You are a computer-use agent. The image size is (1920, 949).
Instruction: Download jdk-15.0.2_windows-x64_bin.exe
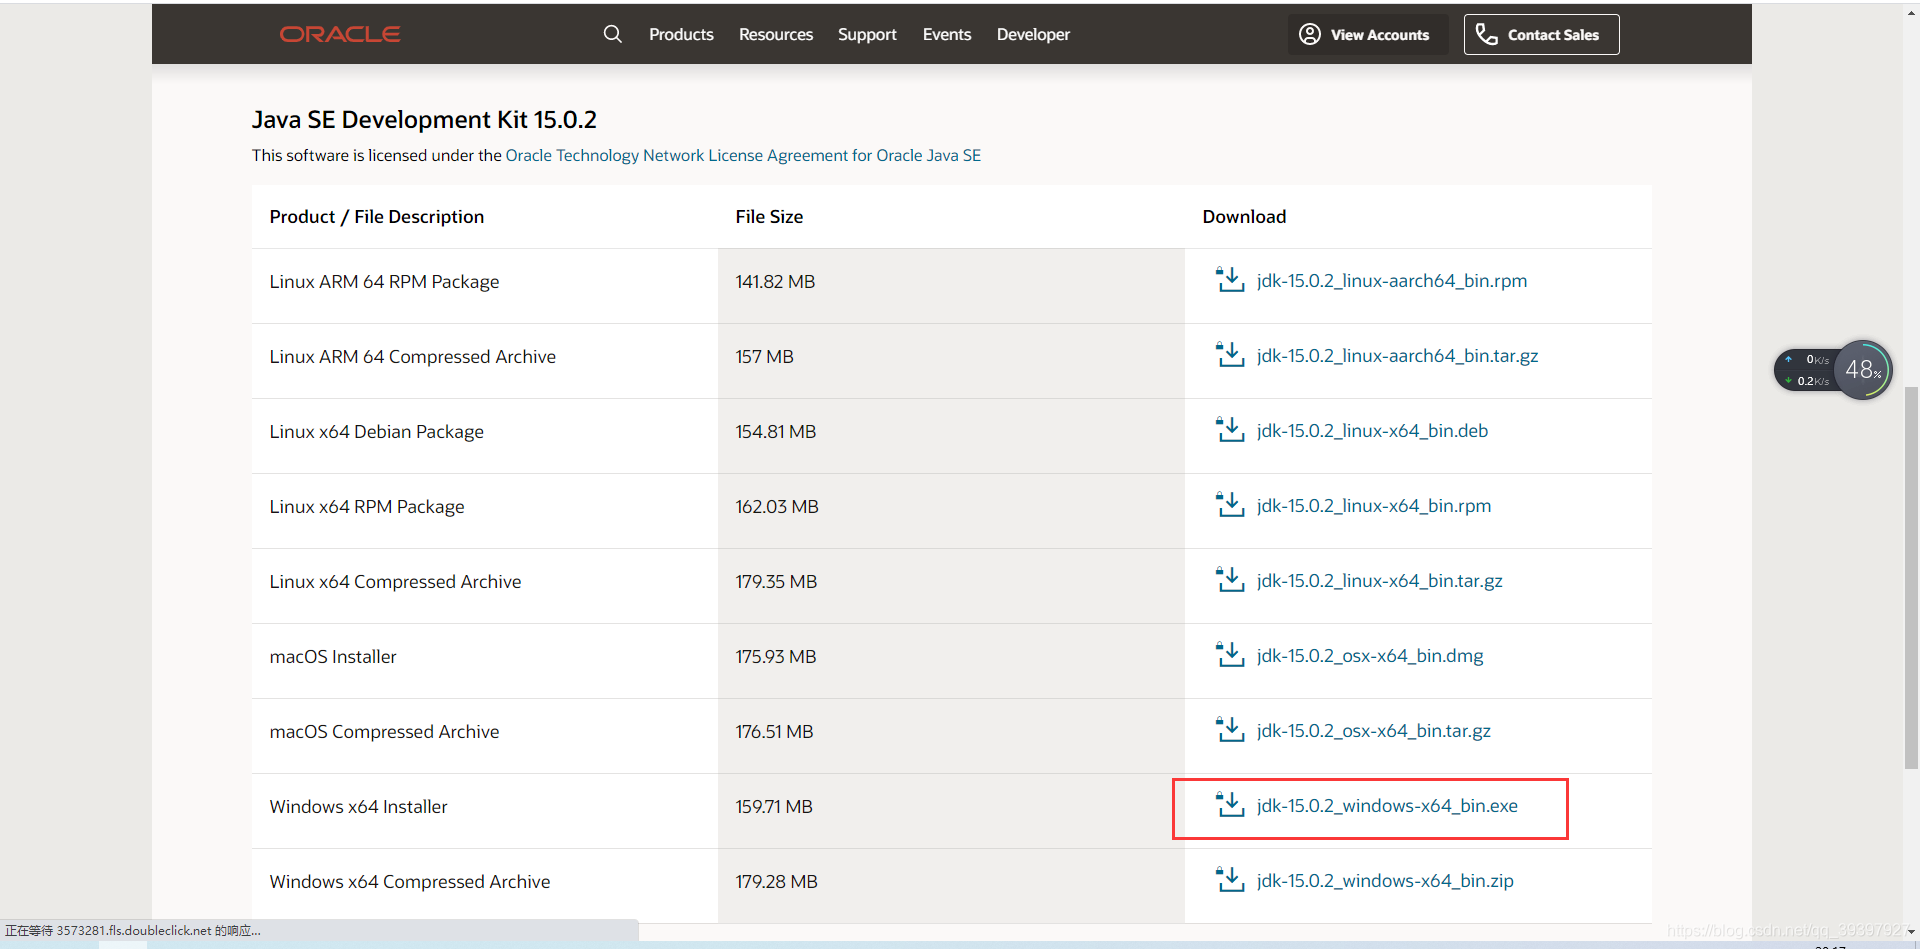tap(1387, 805)
